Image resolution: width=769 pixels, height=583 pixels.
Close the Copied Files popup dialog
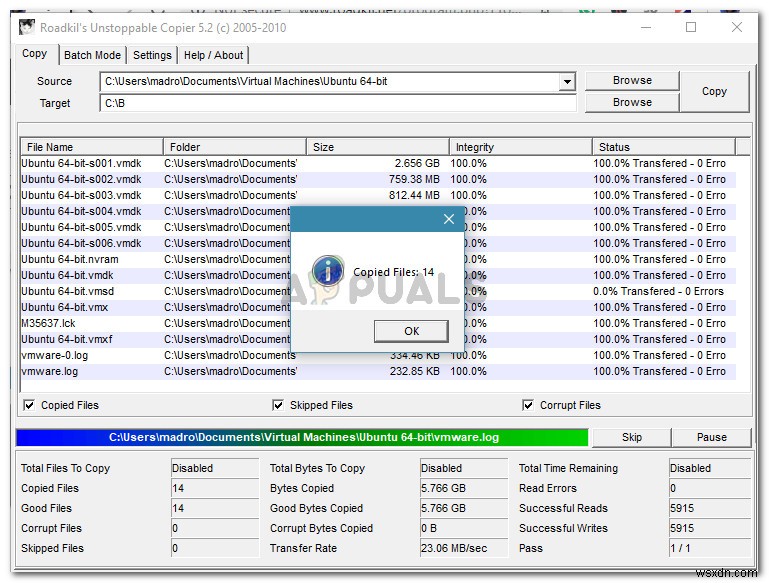click(448, 220)
